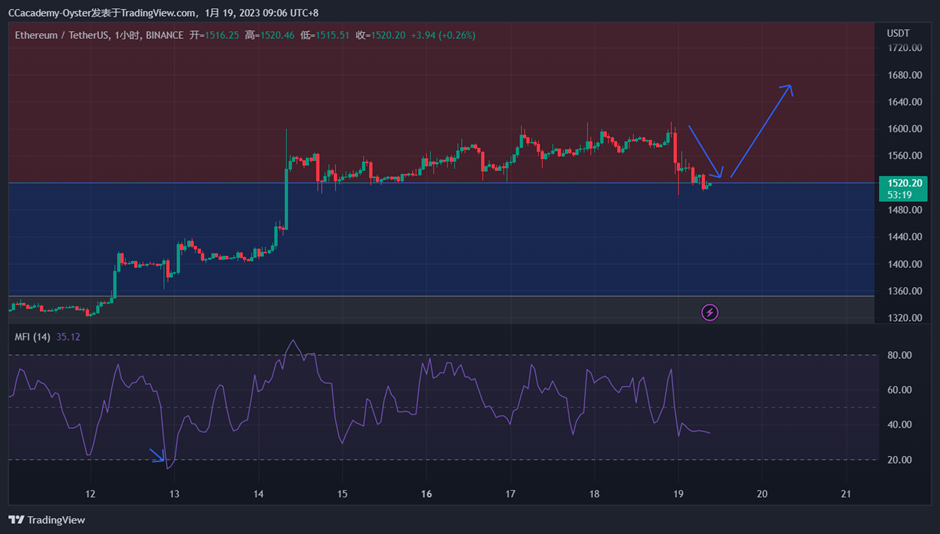940x534 pixels.
Task: Click the blue arrow marking the MFI low
Action: point(158,455)
